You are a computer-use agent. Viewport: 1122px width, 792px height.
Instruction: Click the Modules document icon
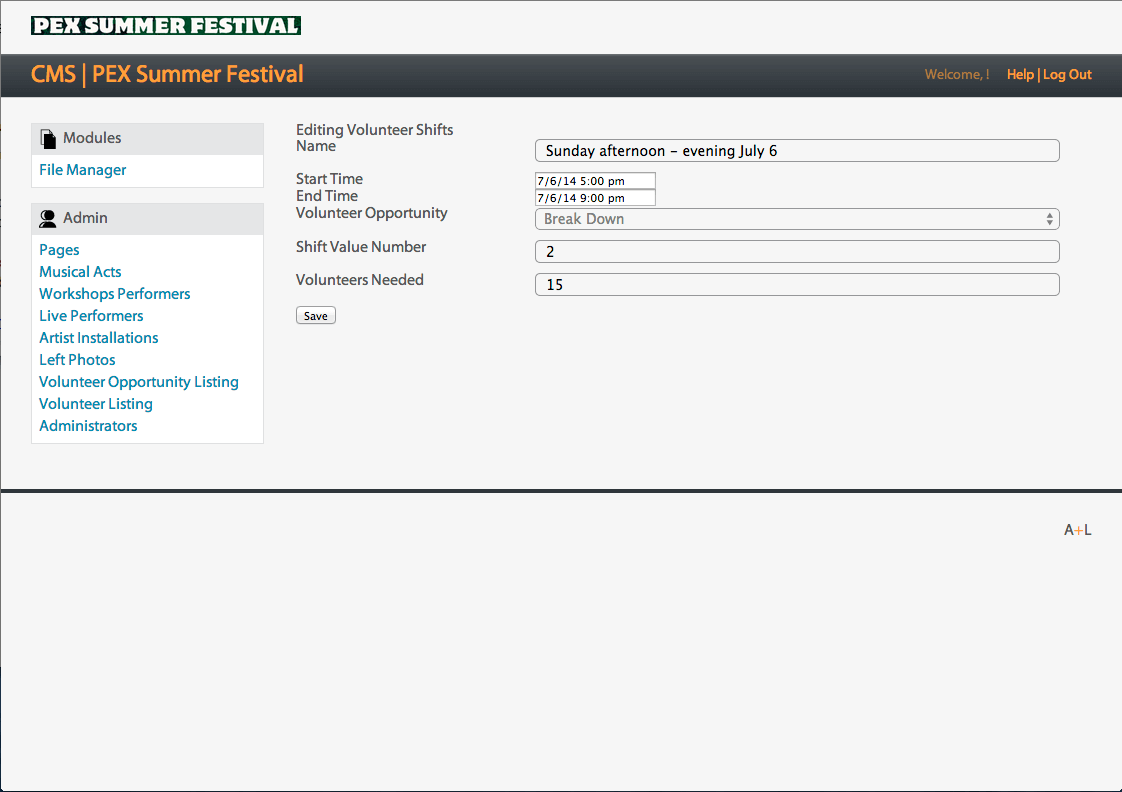coord(47,138)
